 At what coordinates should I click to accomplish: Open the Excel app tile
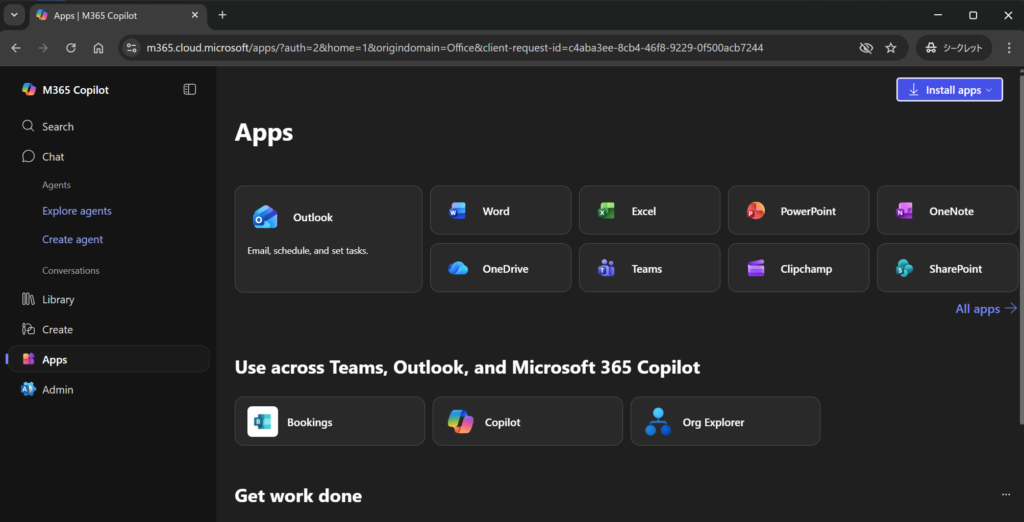pyautogui.click(x=649, y=211)
